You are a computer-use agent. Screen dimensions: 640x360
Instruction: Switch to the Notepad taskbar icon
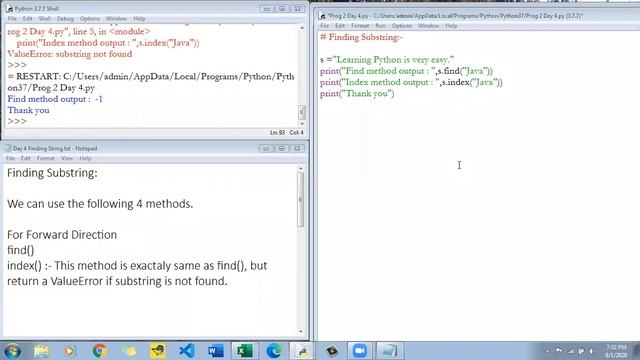tap(389, 351)
